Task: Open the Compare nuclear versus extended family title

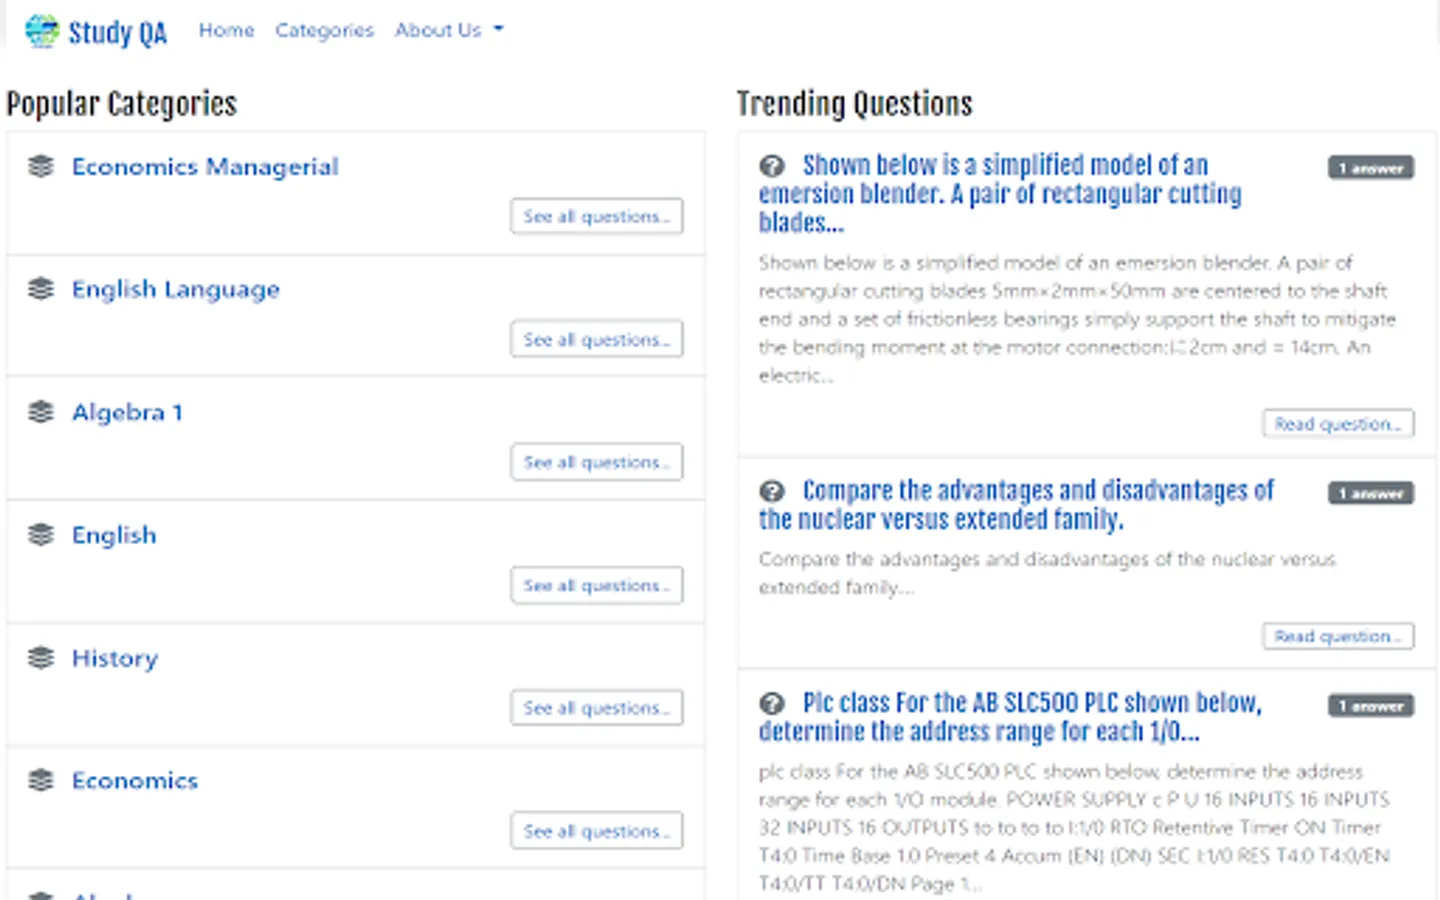Action: 1016,505
